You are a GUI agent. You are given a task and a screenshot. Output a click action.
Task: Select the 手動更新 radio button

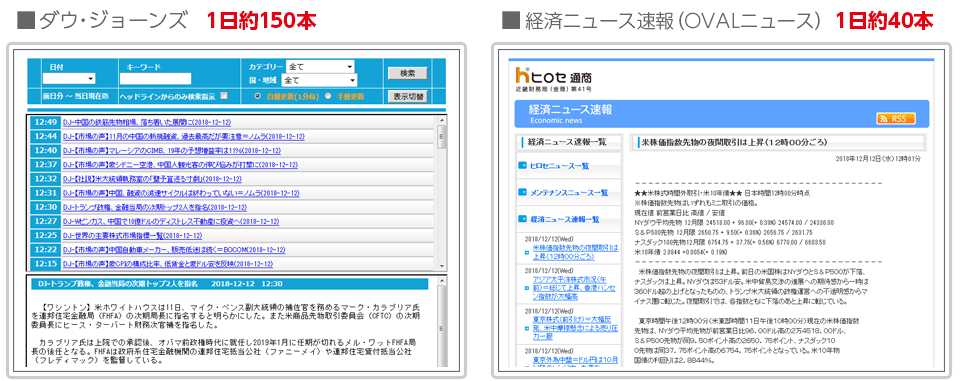[x=328, y=96]
